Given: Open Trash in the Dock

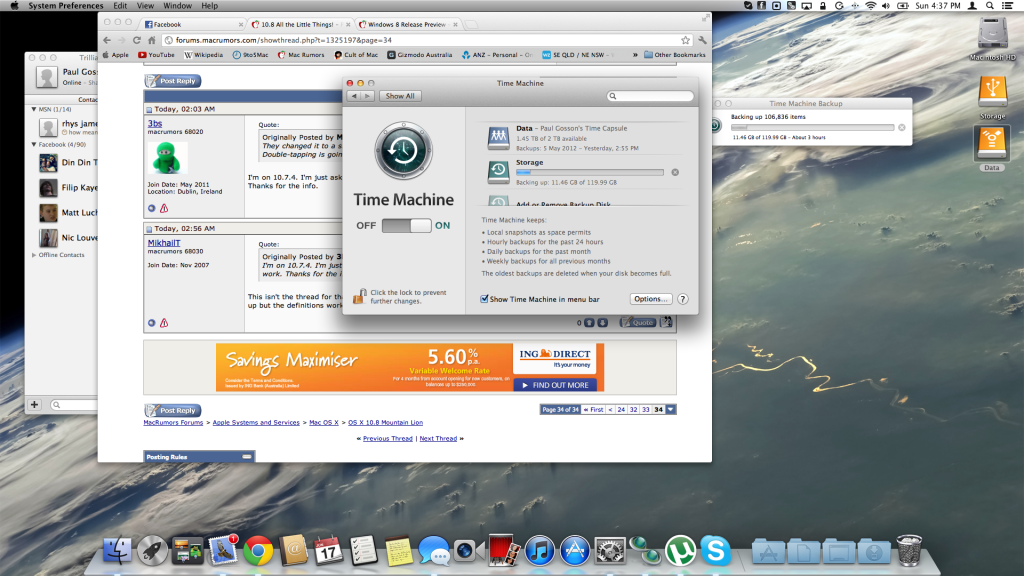Looking at the screenshot, I should click(908, 551).
